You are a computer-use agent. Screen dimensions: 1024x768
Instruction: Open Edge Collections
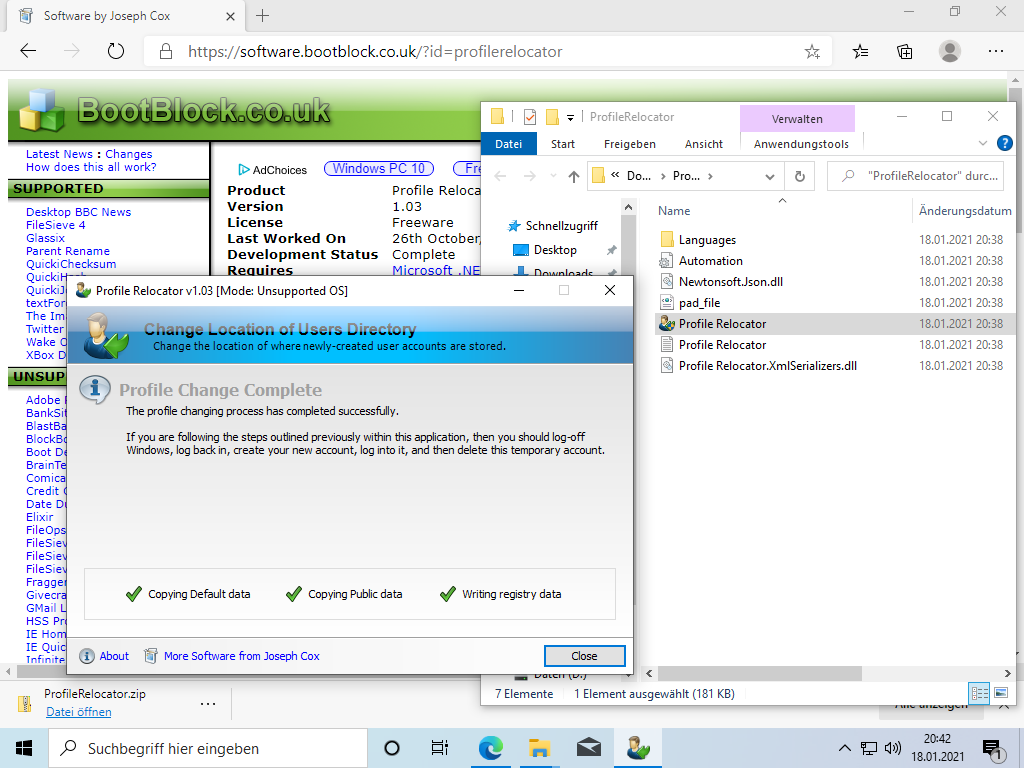[904, 52]
